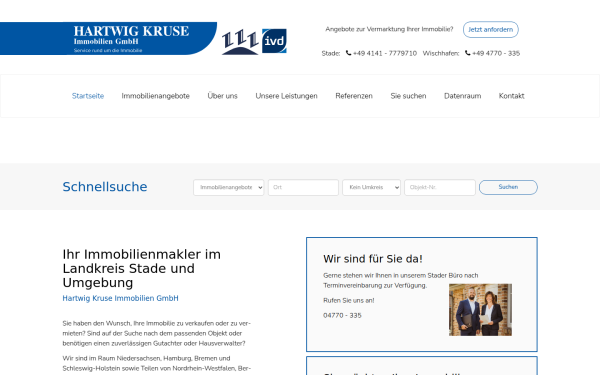Click the ivd association logo
The width and height of the screenshot is (600, 375).
(x=274, y=41)
